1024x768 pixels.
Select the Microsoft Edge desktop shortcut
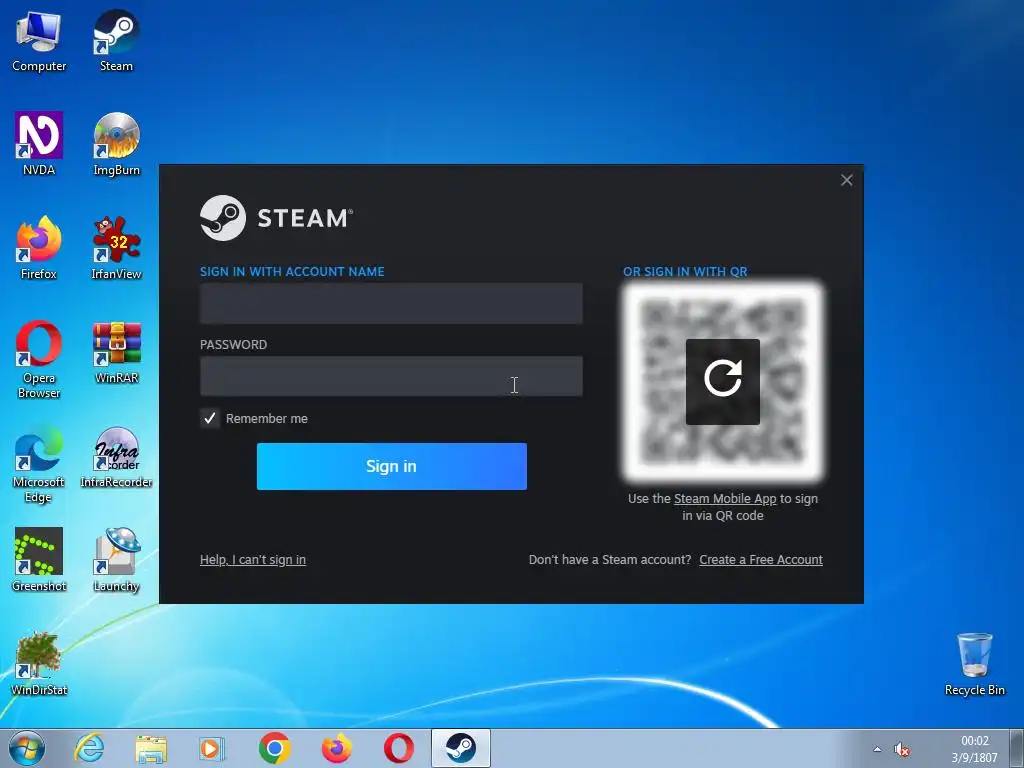pyautogui.click(x=39, y=464)
